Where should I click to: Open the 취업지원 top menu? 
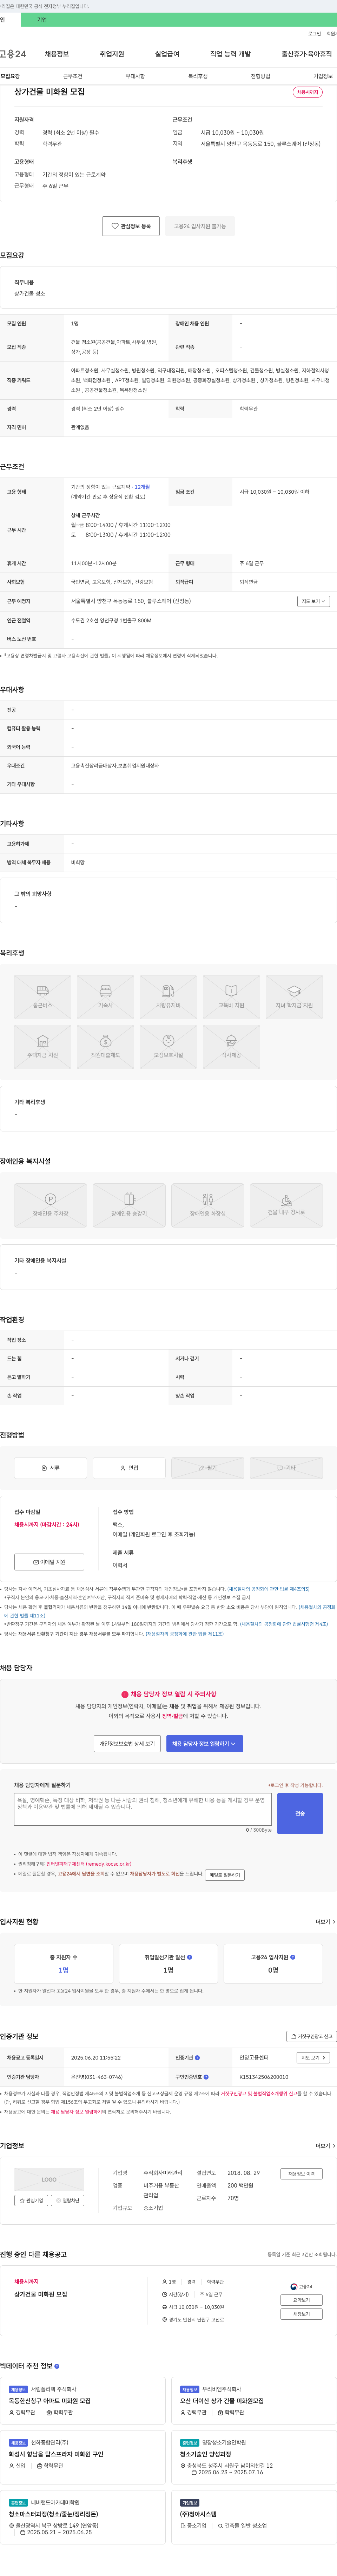pyautogui.click(x=112, y=54)
